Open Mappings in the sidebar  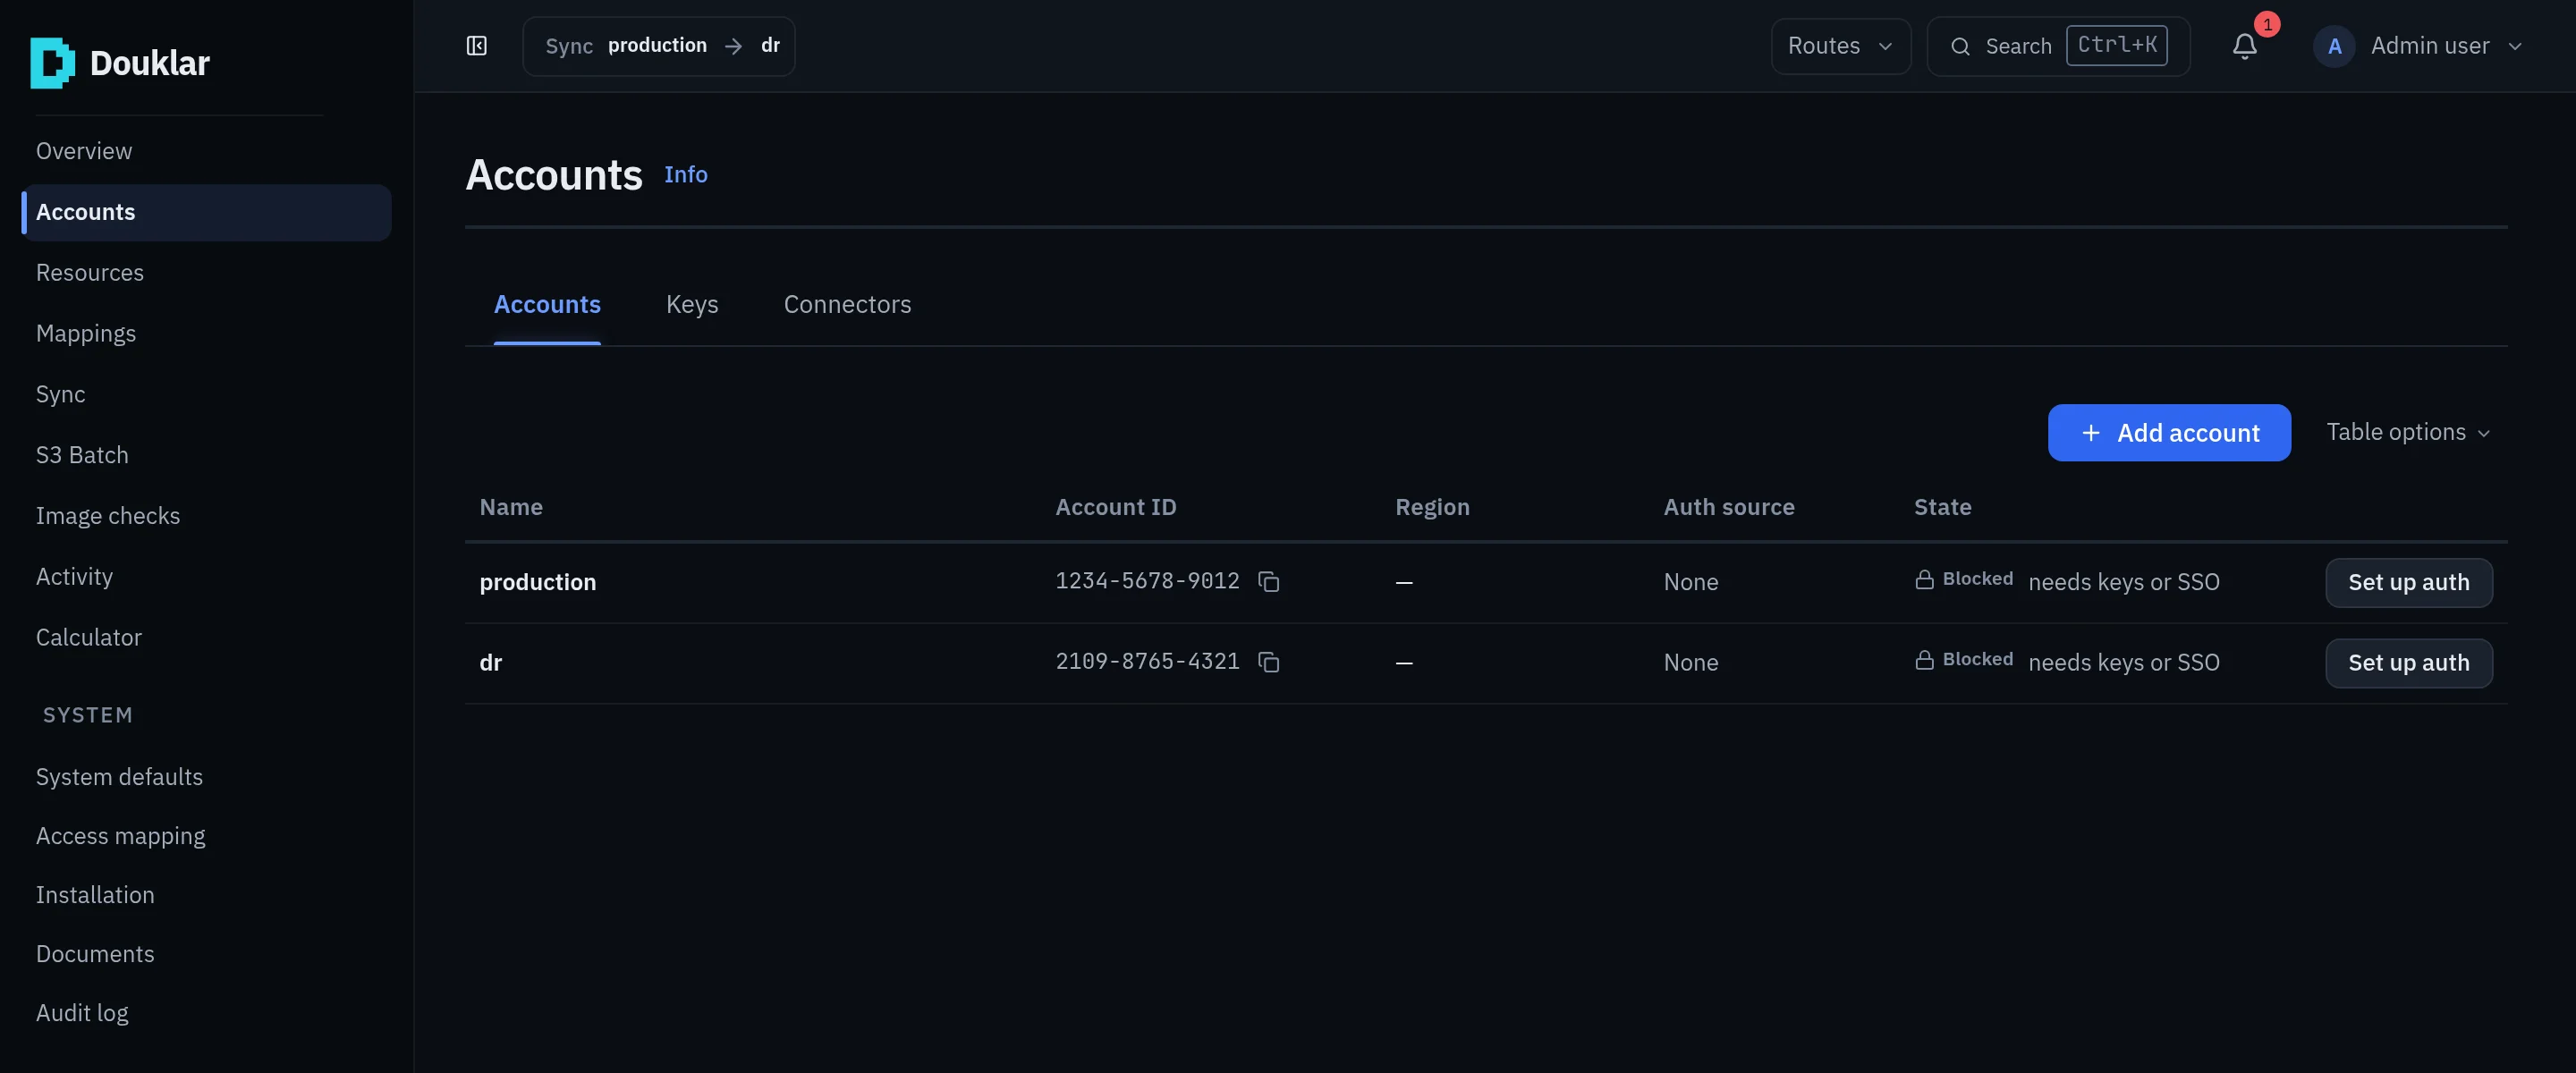point(86,333)
